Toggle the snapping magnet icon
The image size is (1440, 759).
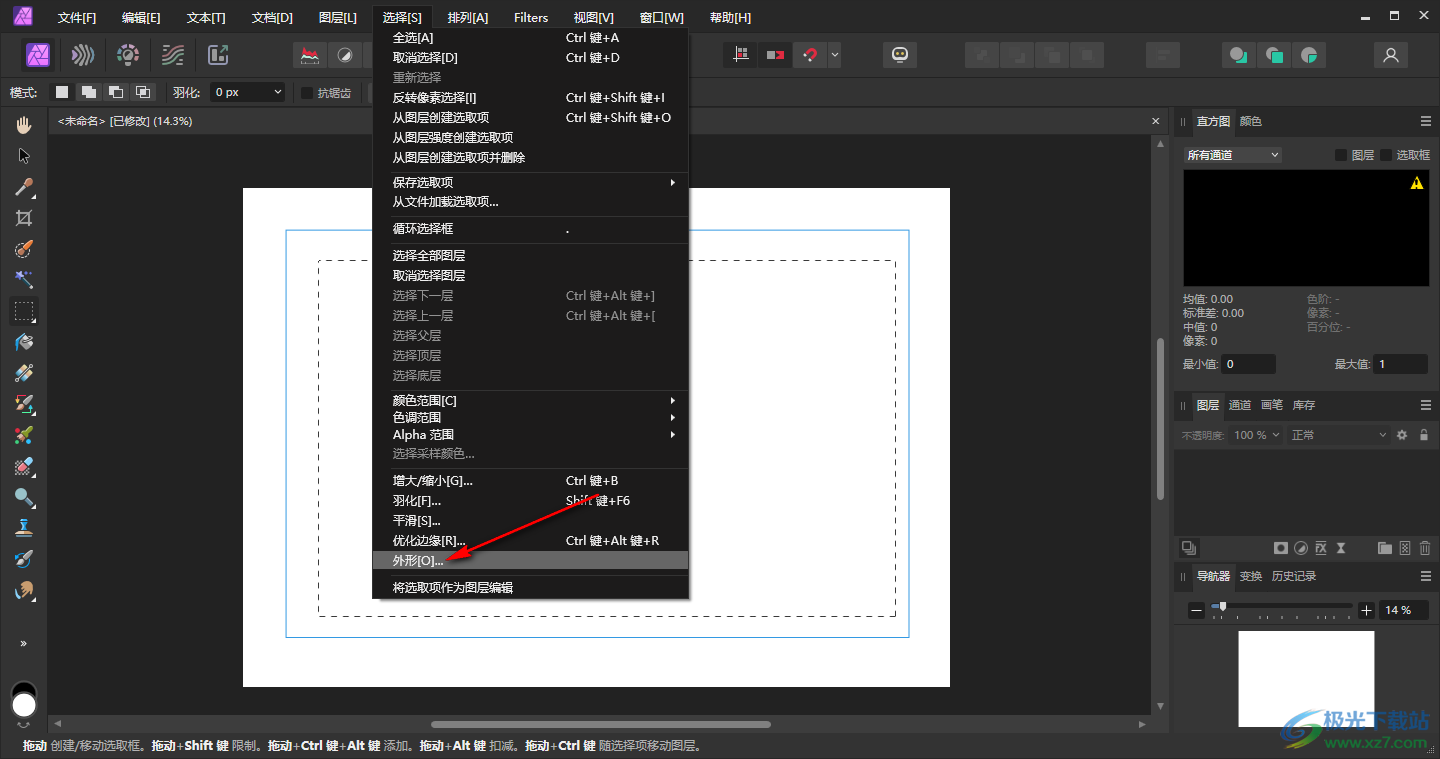pyautogui.click(x=810, y=55)
